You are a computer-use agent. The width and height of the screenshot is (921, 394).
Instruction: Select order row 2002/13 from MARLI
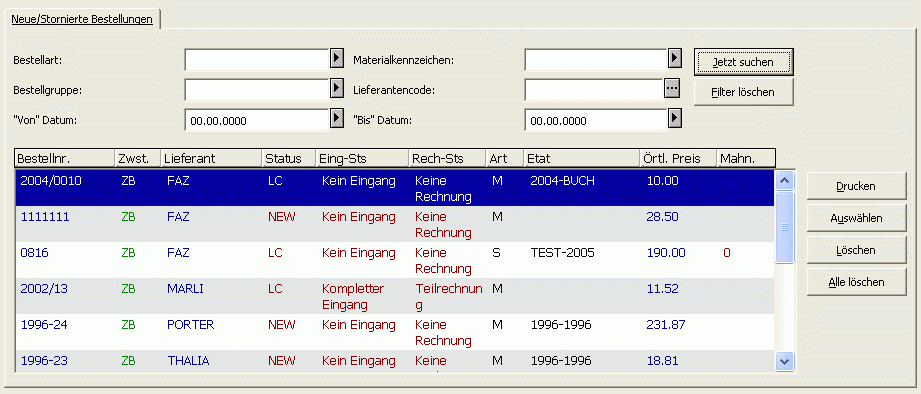pyautogui.click(x=395, y=297)
